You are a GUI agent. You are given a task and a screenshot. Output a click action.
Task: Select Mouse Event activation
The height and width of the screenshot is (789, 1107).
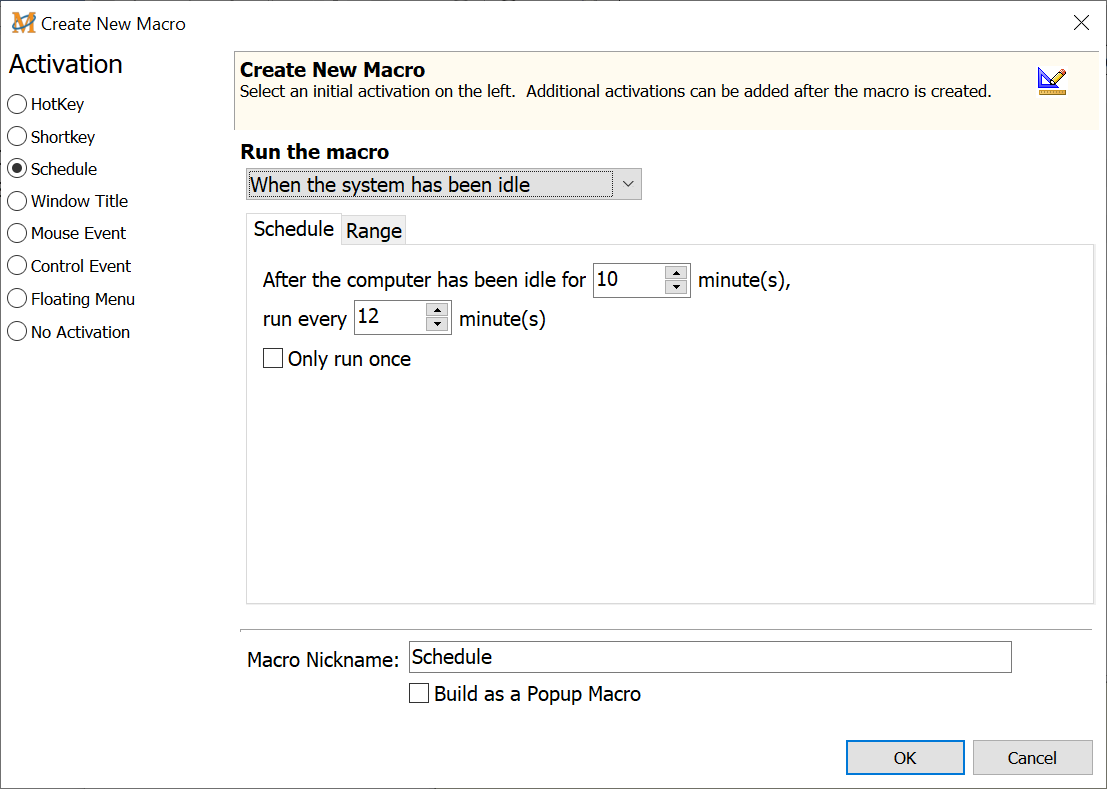[17, 233]
